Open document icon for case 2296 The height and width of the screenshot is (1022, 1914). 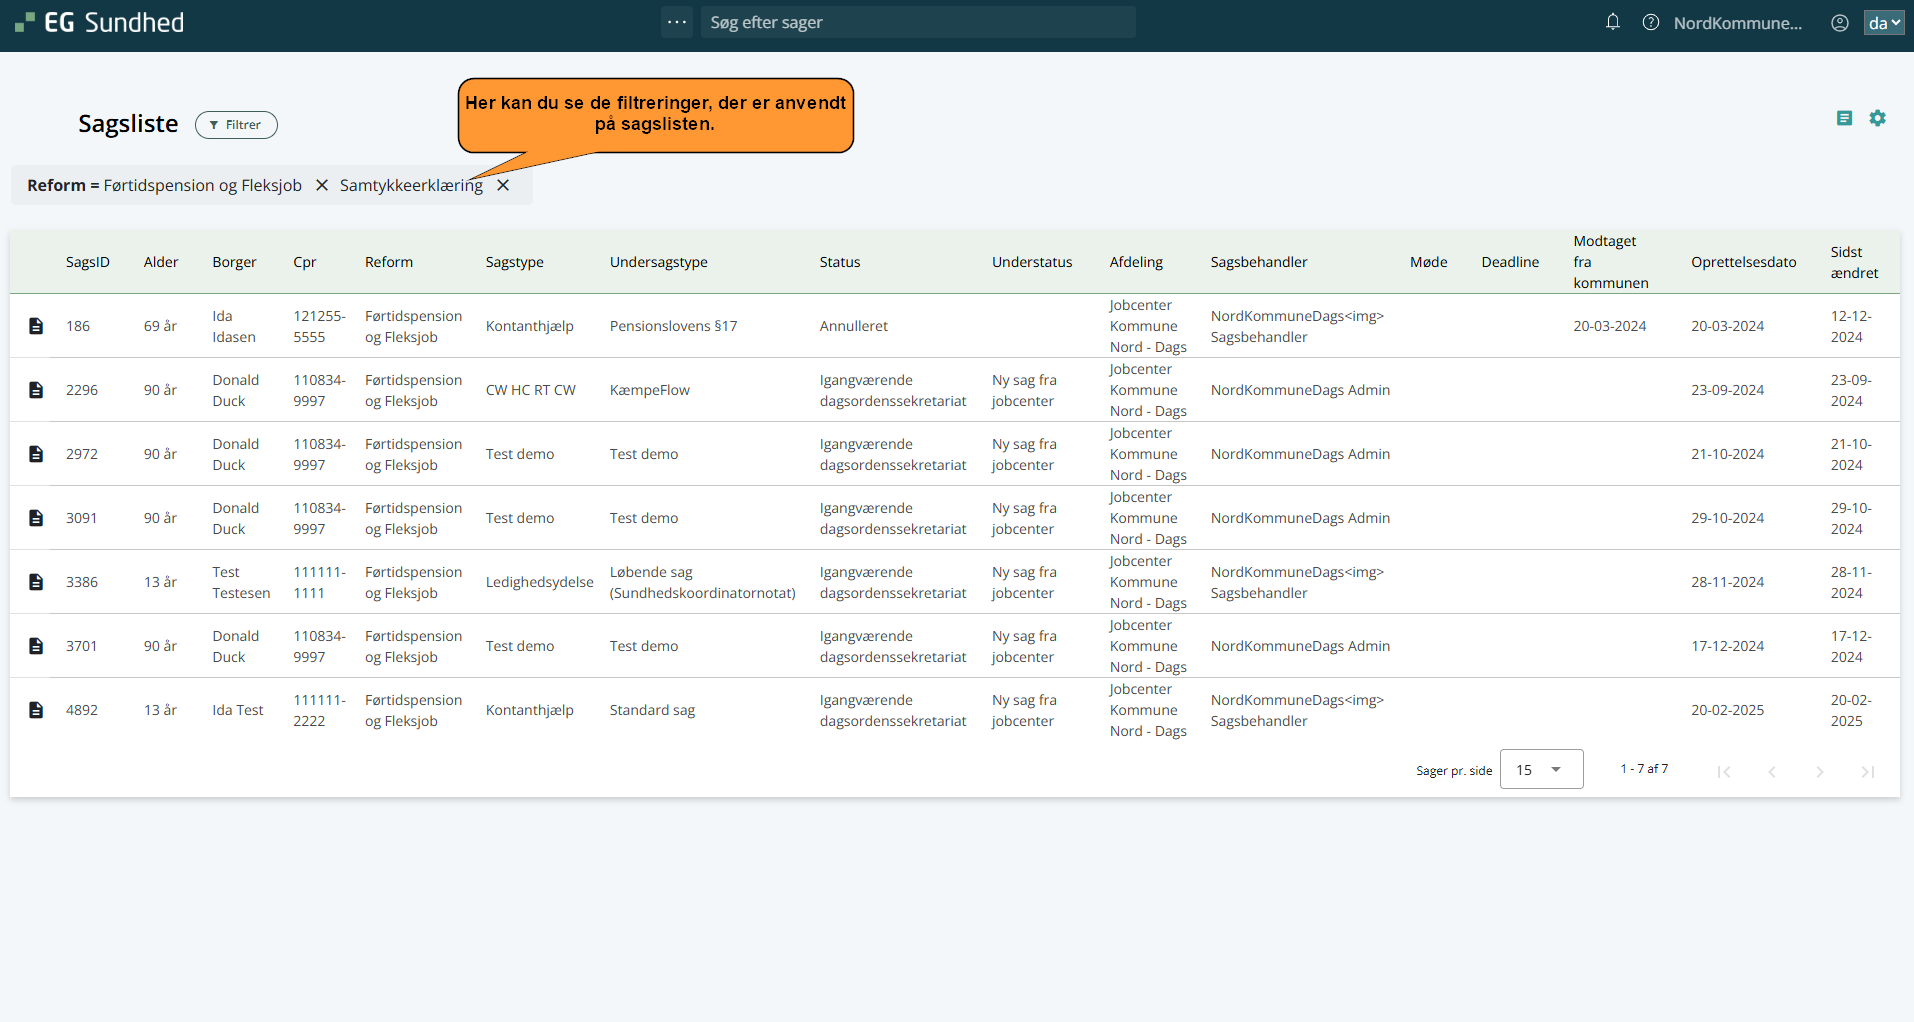[x=36, y=390]
